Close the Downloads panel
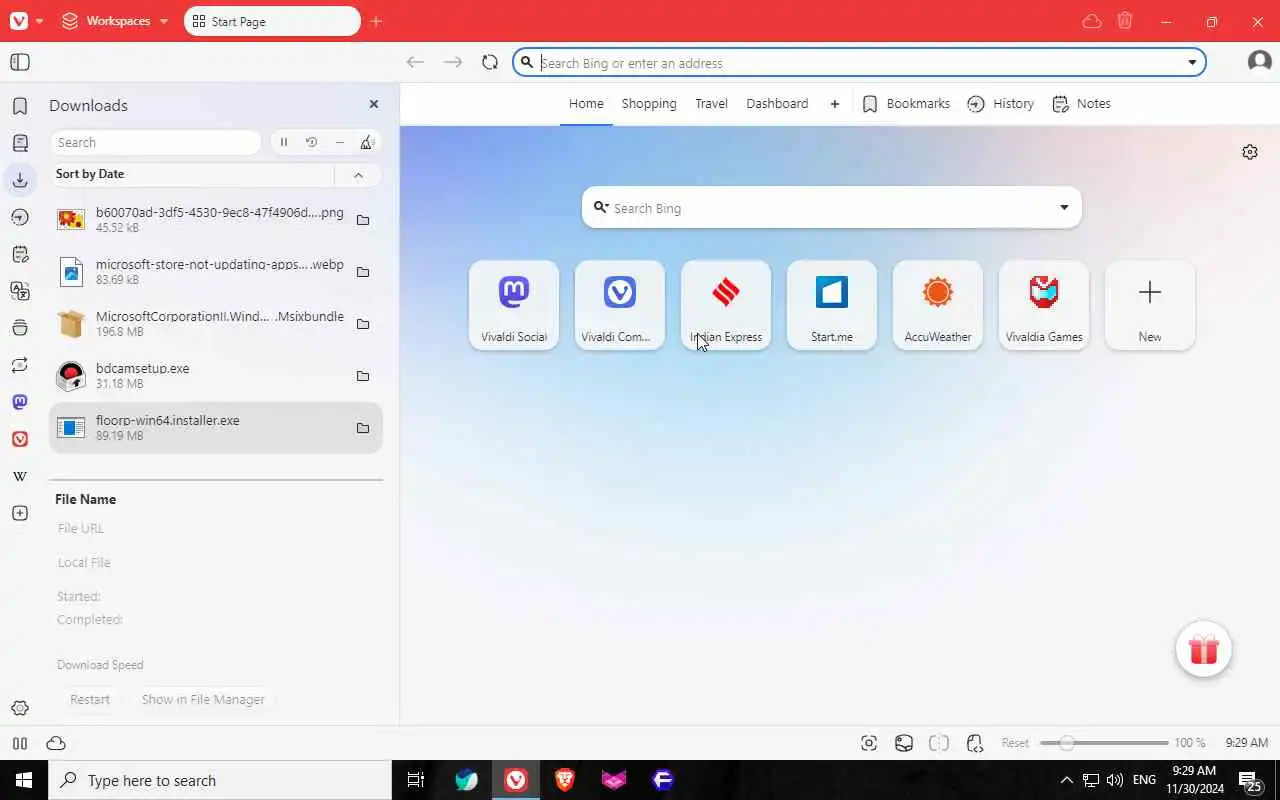The height and width of the screenshot is (800, 1280). point(374,104)
